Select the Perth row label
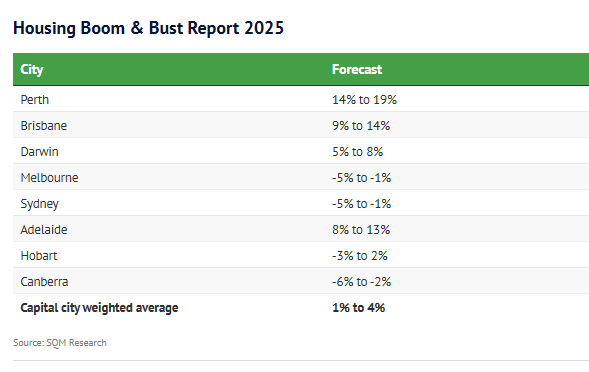This screenshot has width=589, height=372. [x=35, y=100]
